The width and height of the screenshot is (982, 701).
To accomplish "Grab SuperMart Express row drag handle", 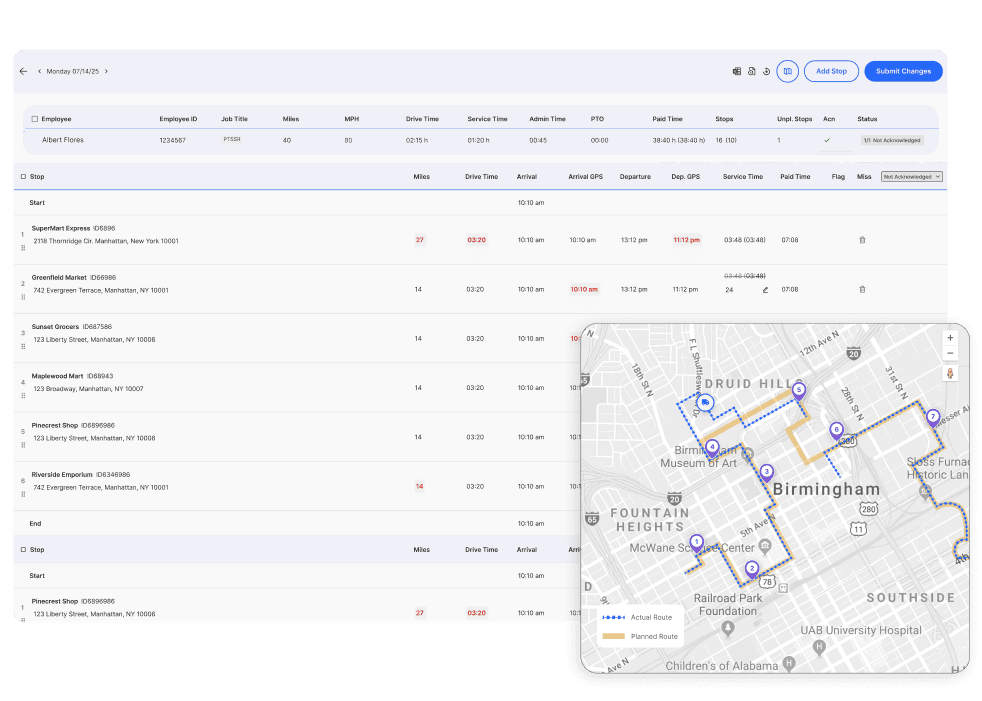I will (23, 248).
